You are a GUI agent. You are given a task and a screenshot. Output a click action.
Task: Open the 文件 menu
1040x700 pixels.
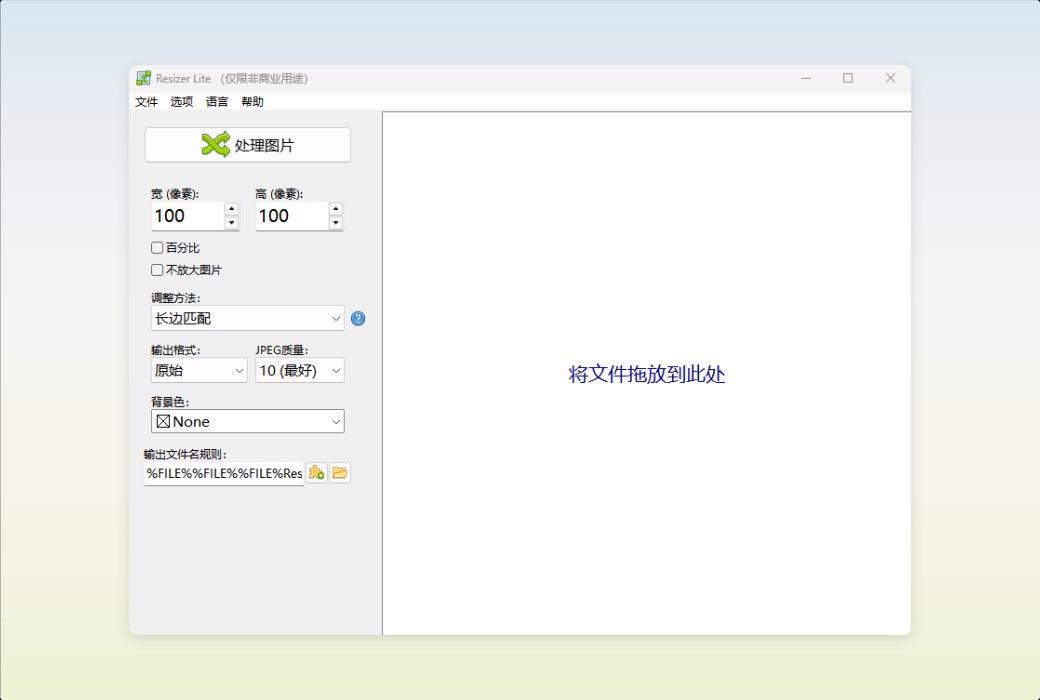(x=145, y=101)
